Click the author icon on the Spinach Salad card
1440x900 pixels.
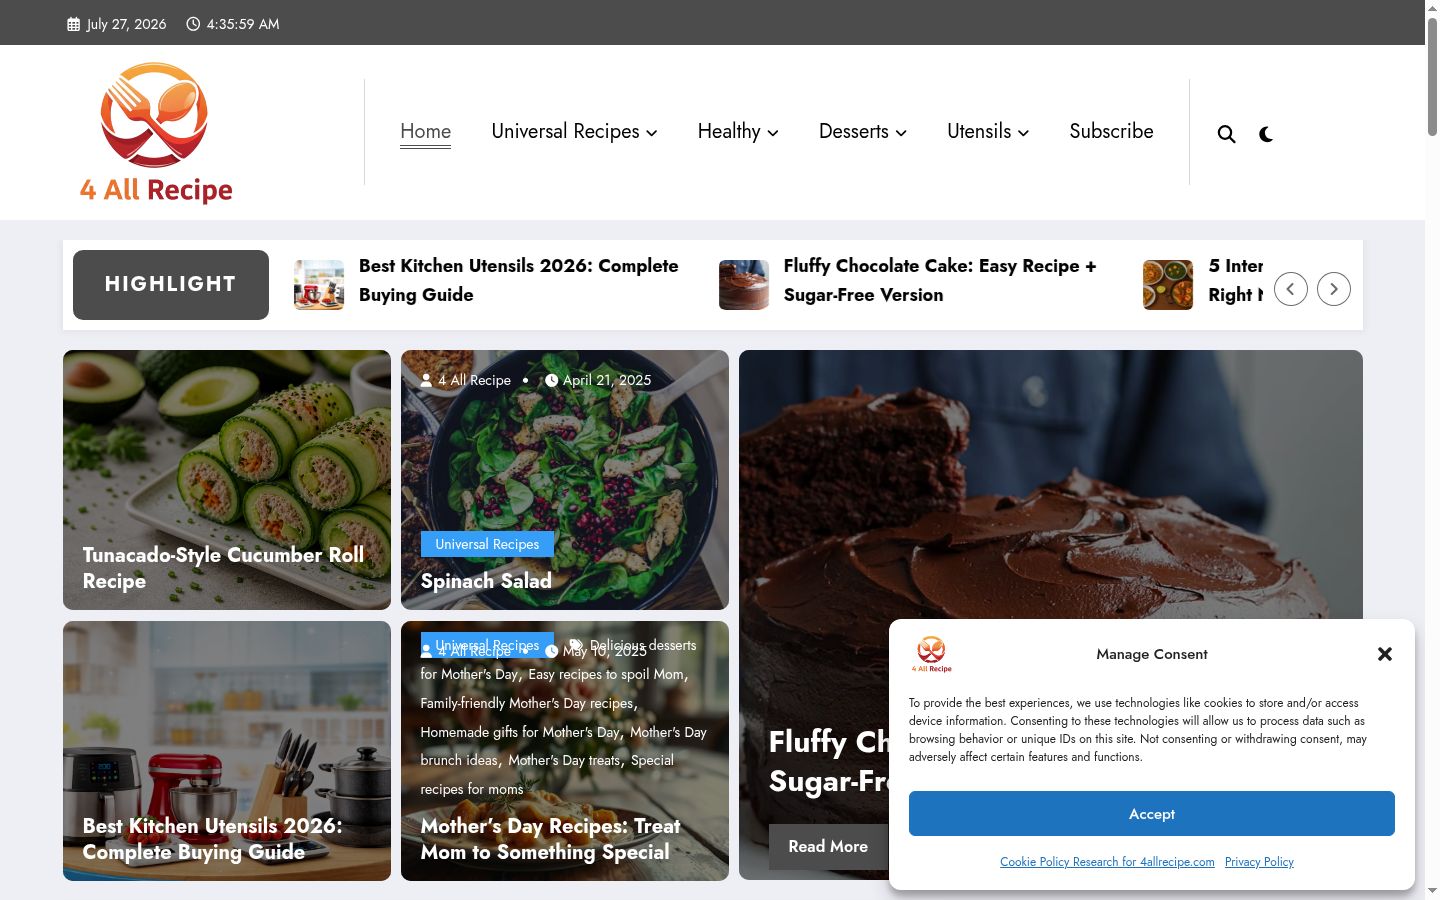tap(427, 380)
